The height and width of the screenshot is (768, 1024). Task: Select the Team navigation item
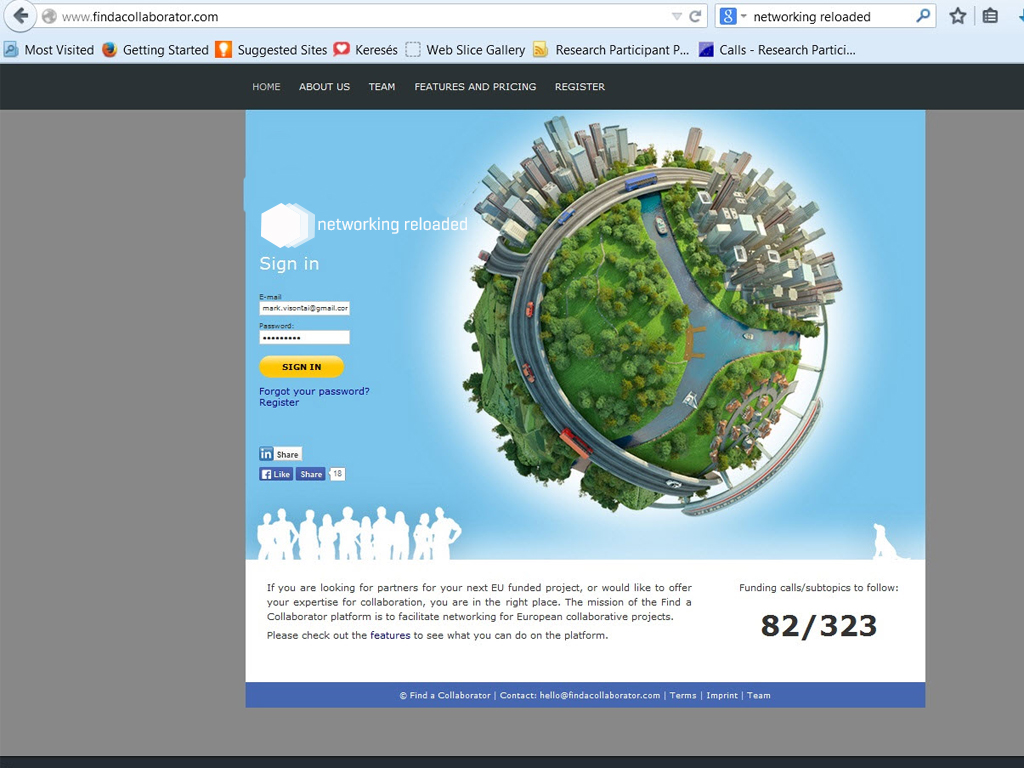coord(382,87)
